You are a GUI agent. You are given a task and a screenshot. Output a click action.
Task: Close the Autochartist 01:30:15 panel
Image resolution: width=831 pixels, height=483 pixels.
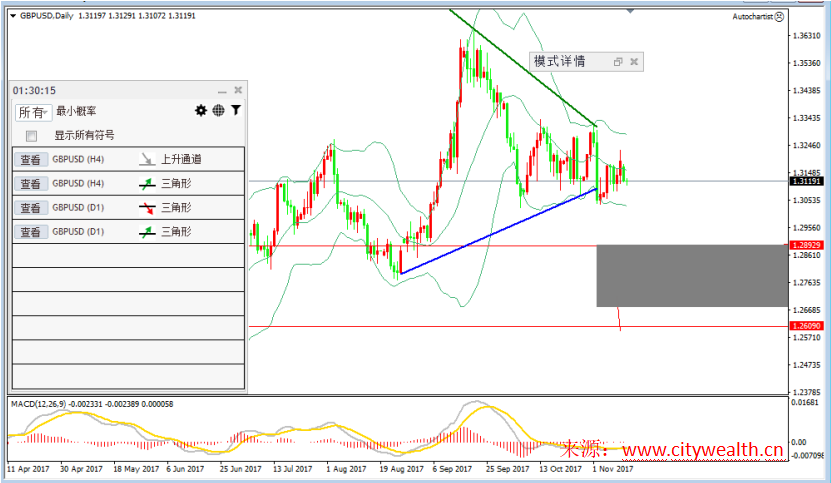click(238, 90)
